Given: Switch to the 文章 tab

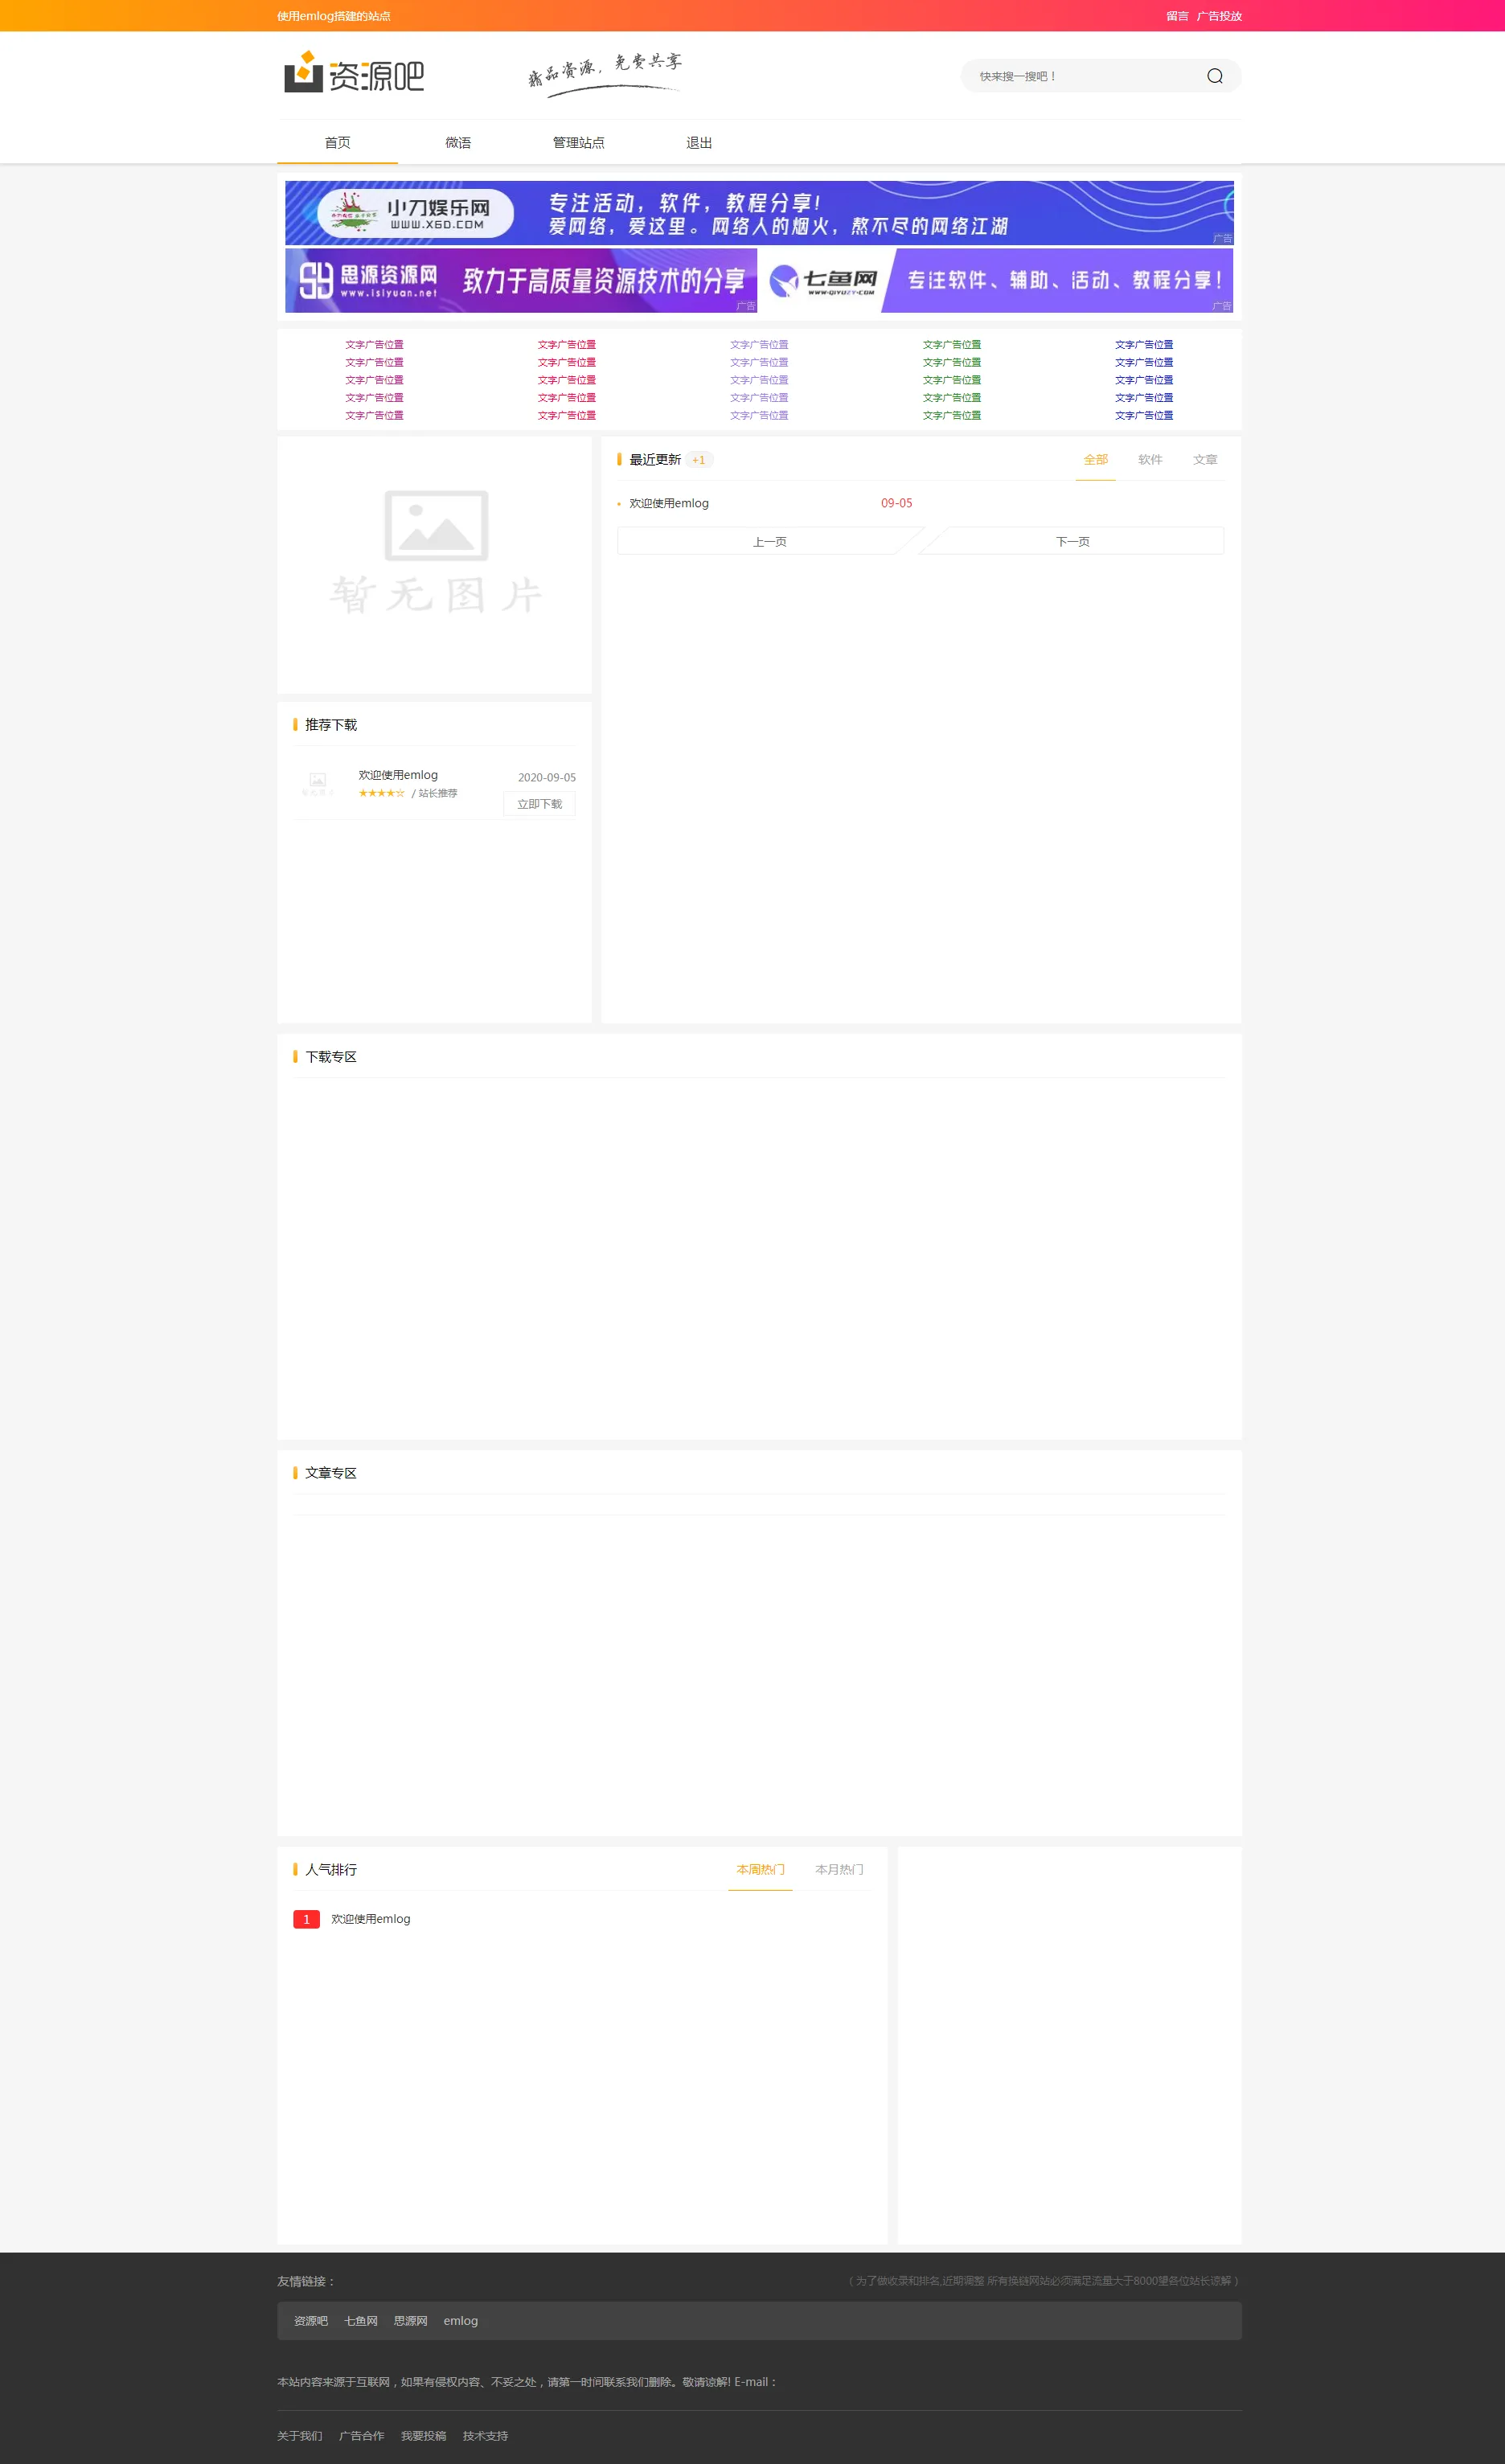Looking at the screenshot, I should [1204, 460].
